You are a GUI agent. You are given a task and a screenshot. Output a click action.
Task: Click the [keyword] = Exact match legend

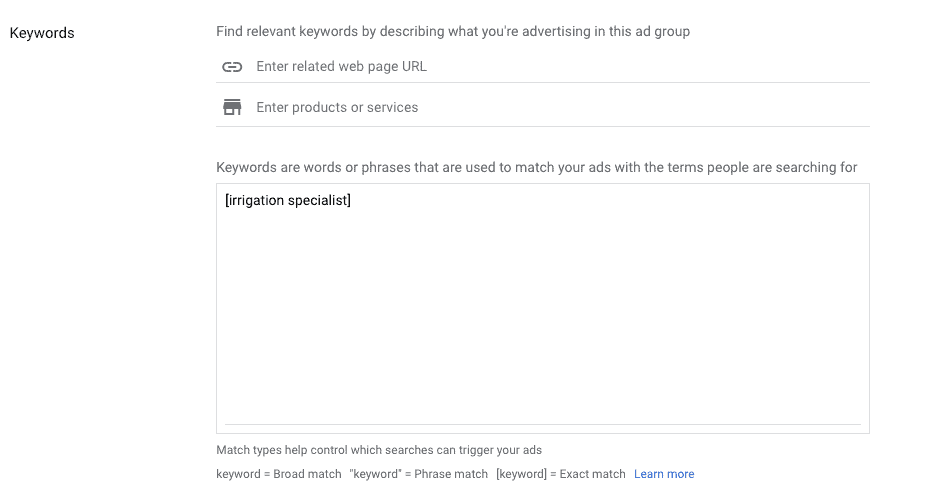tap(561, 474)
